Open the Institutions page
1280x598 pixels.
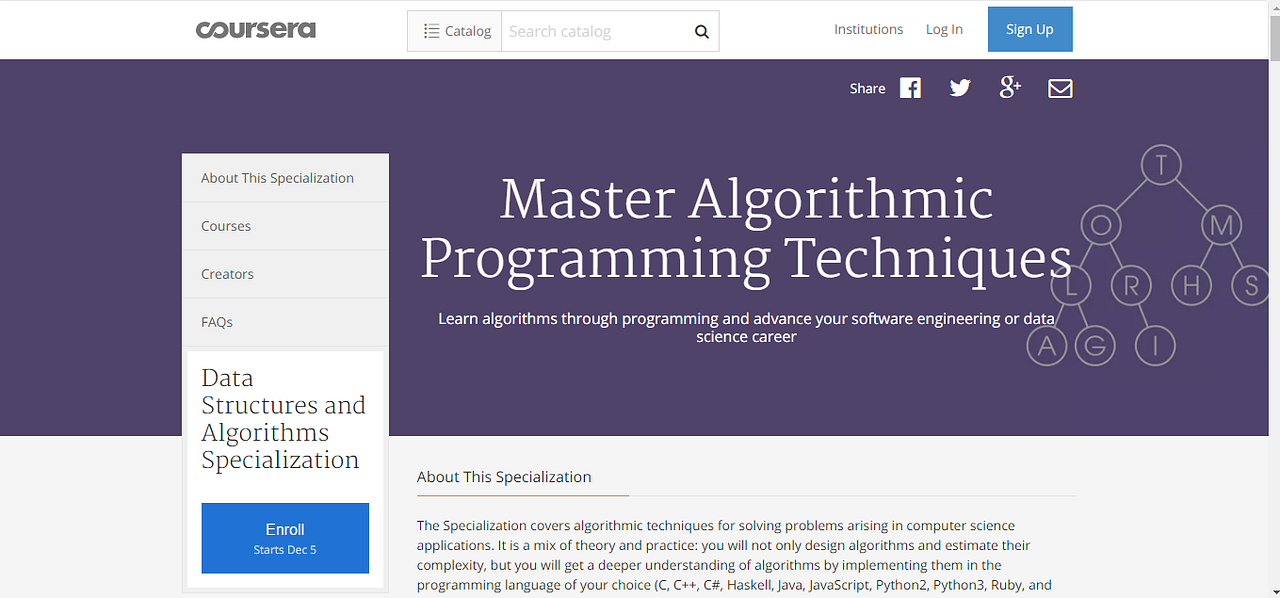click(868, 28)
